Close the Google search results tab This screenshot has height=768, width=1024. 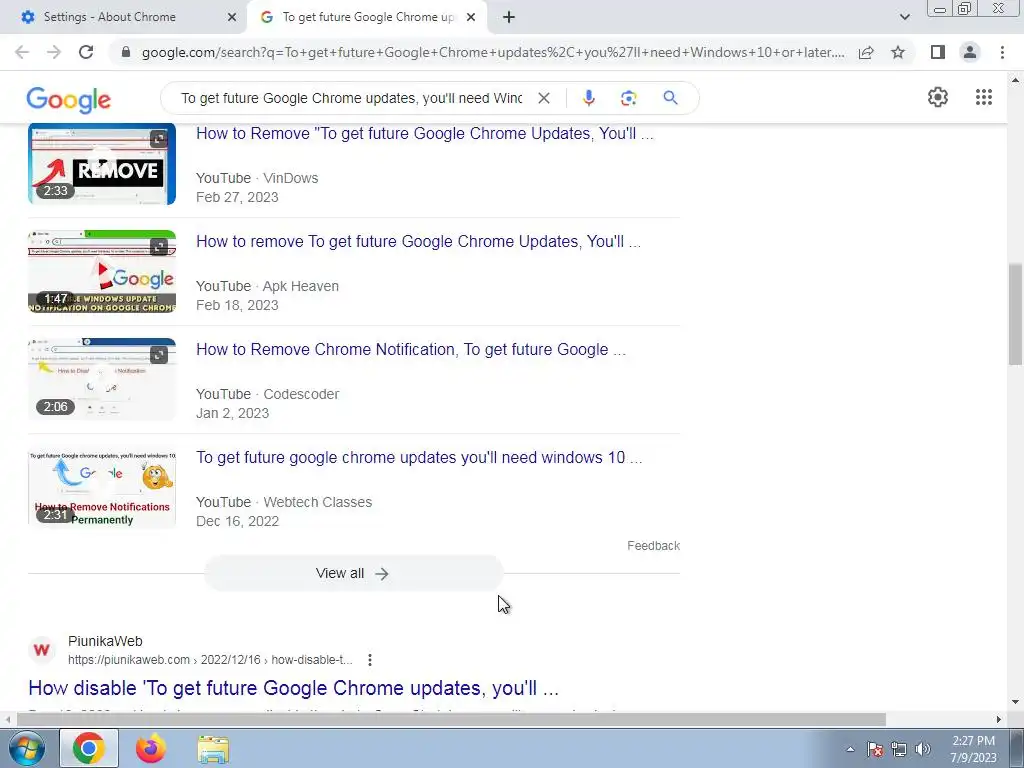click(x=471, y=18)
